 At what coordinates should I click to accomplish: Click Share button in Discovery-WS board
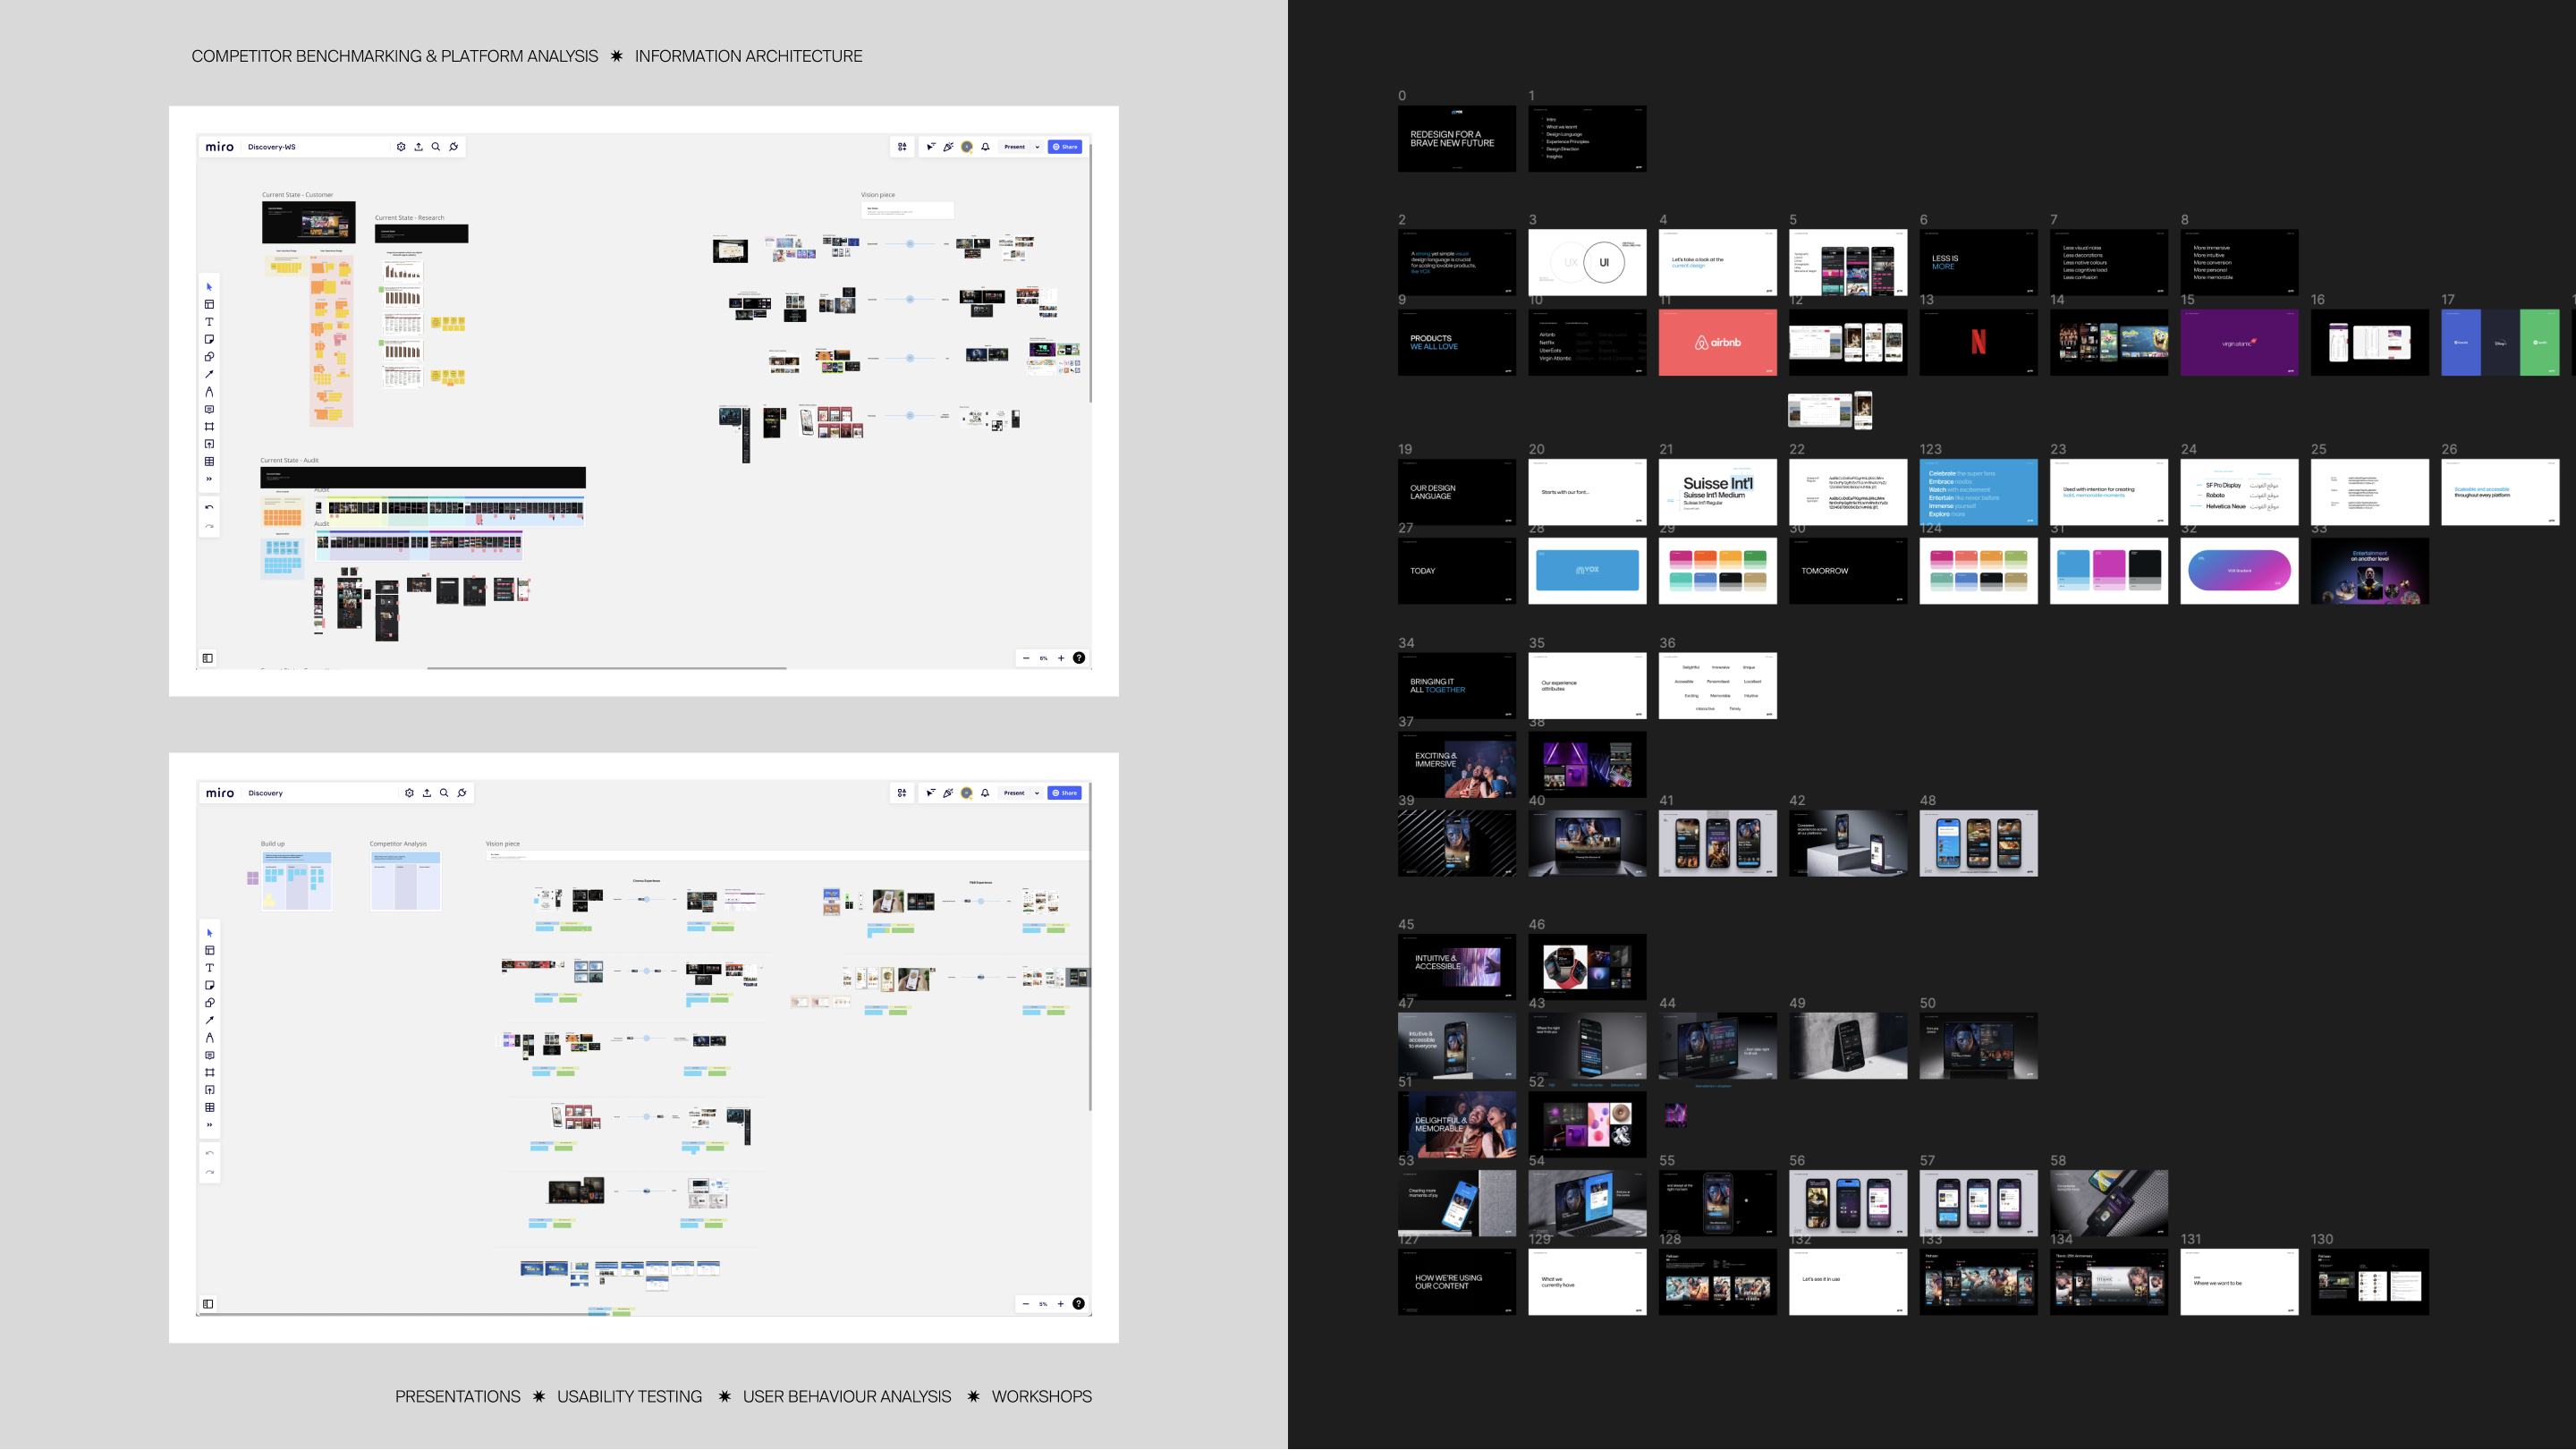[x=1065, y=147]
